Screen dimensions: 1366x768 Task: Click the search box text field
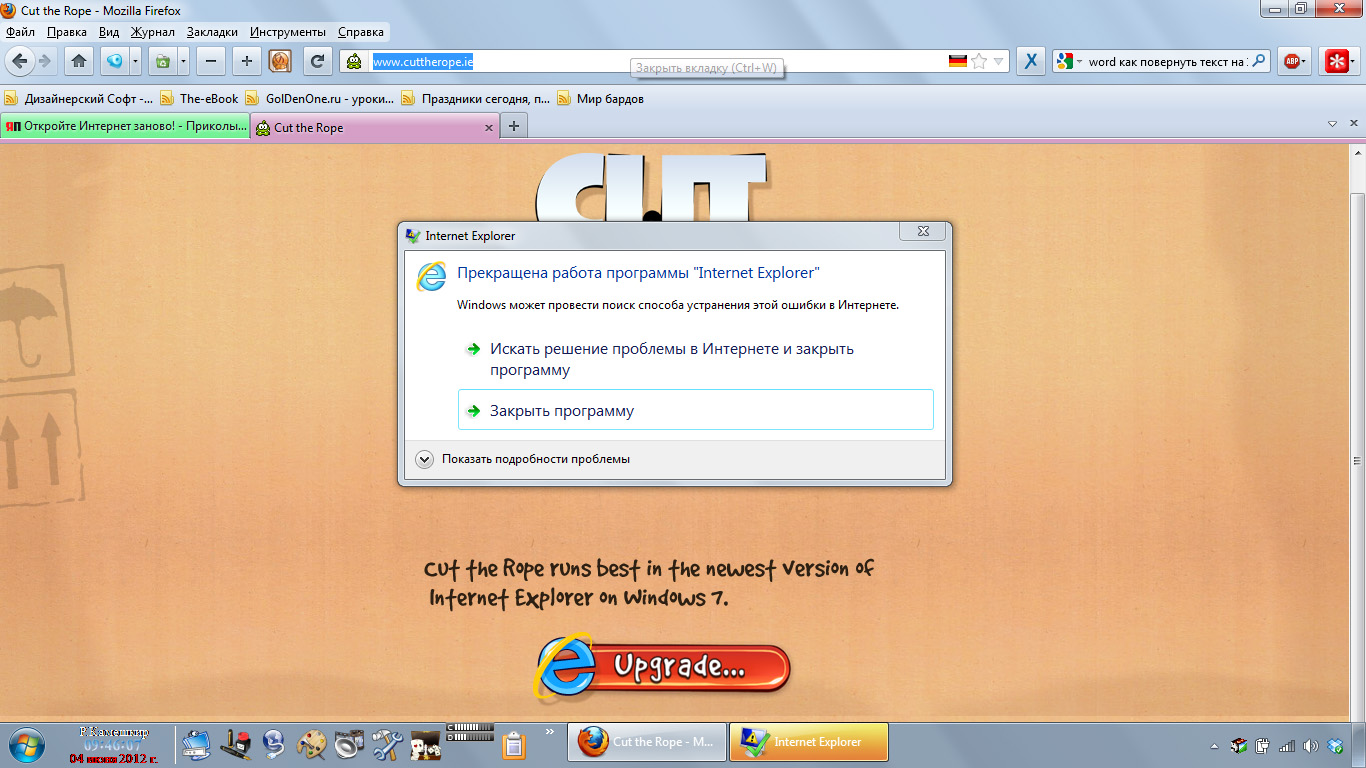(1168, 61)
